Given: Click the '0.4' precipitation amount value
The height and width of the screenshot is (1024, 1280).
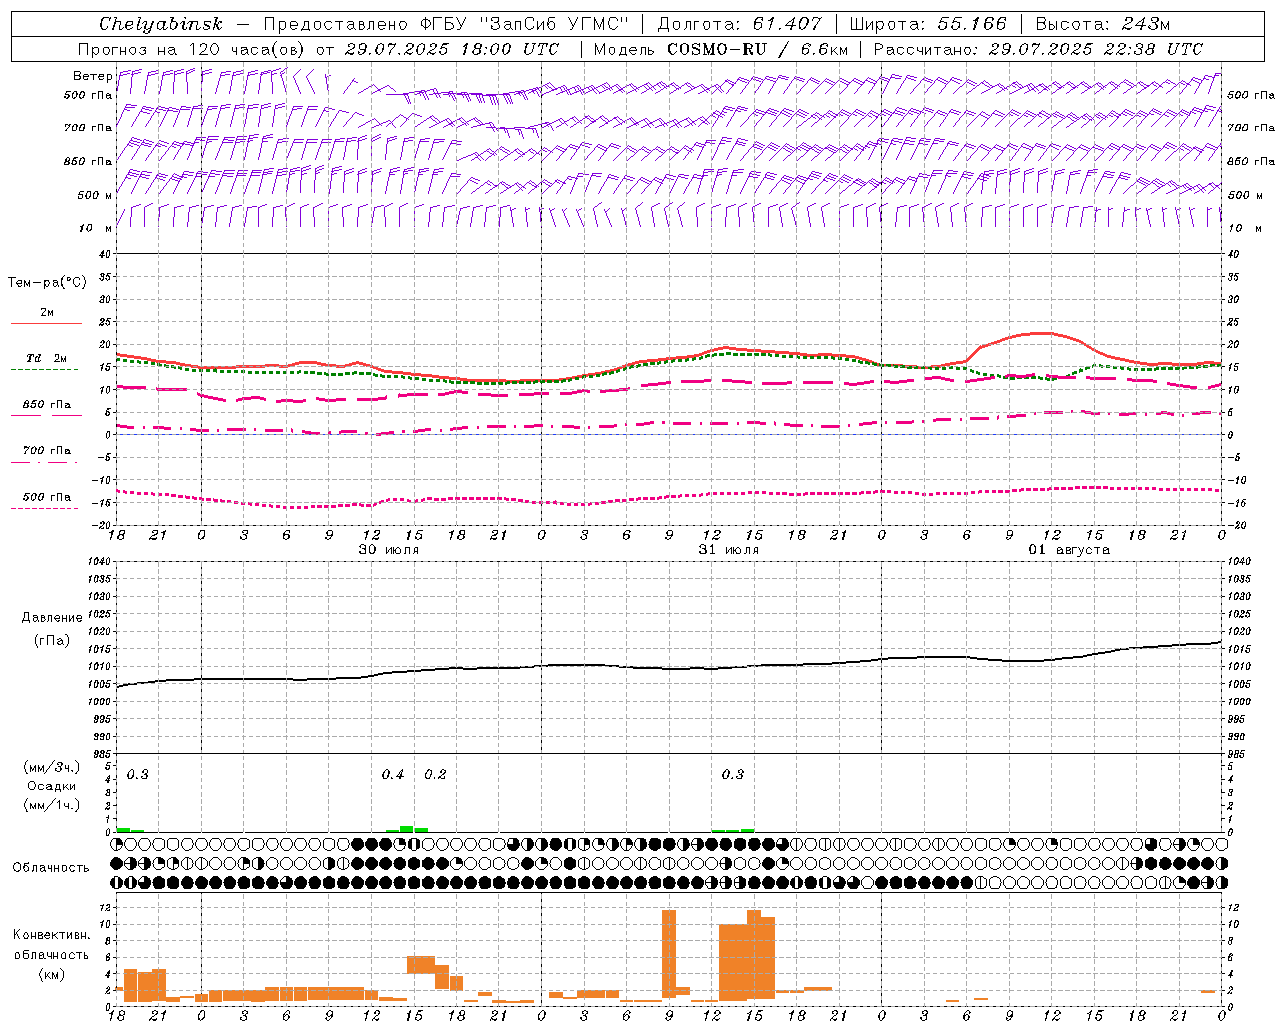Looking at the screenshot, I should click(393, 775).
